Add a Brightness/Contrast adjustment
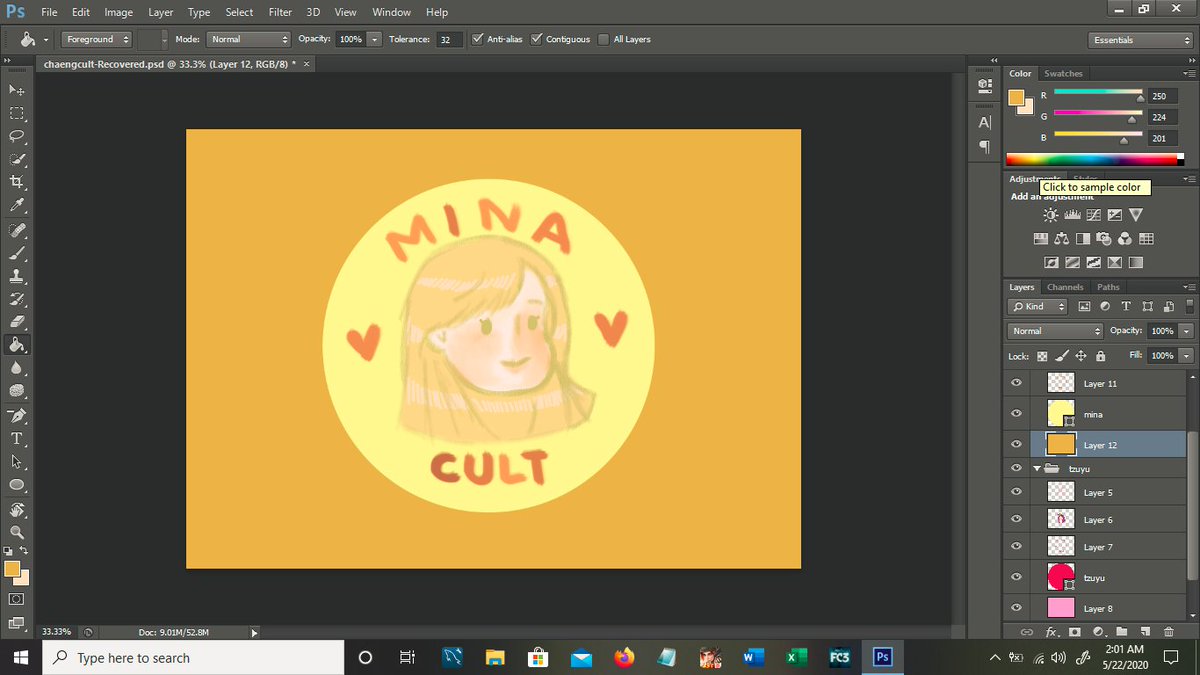This screenshot has height=675, width=1200. [x=1050, y=215]
